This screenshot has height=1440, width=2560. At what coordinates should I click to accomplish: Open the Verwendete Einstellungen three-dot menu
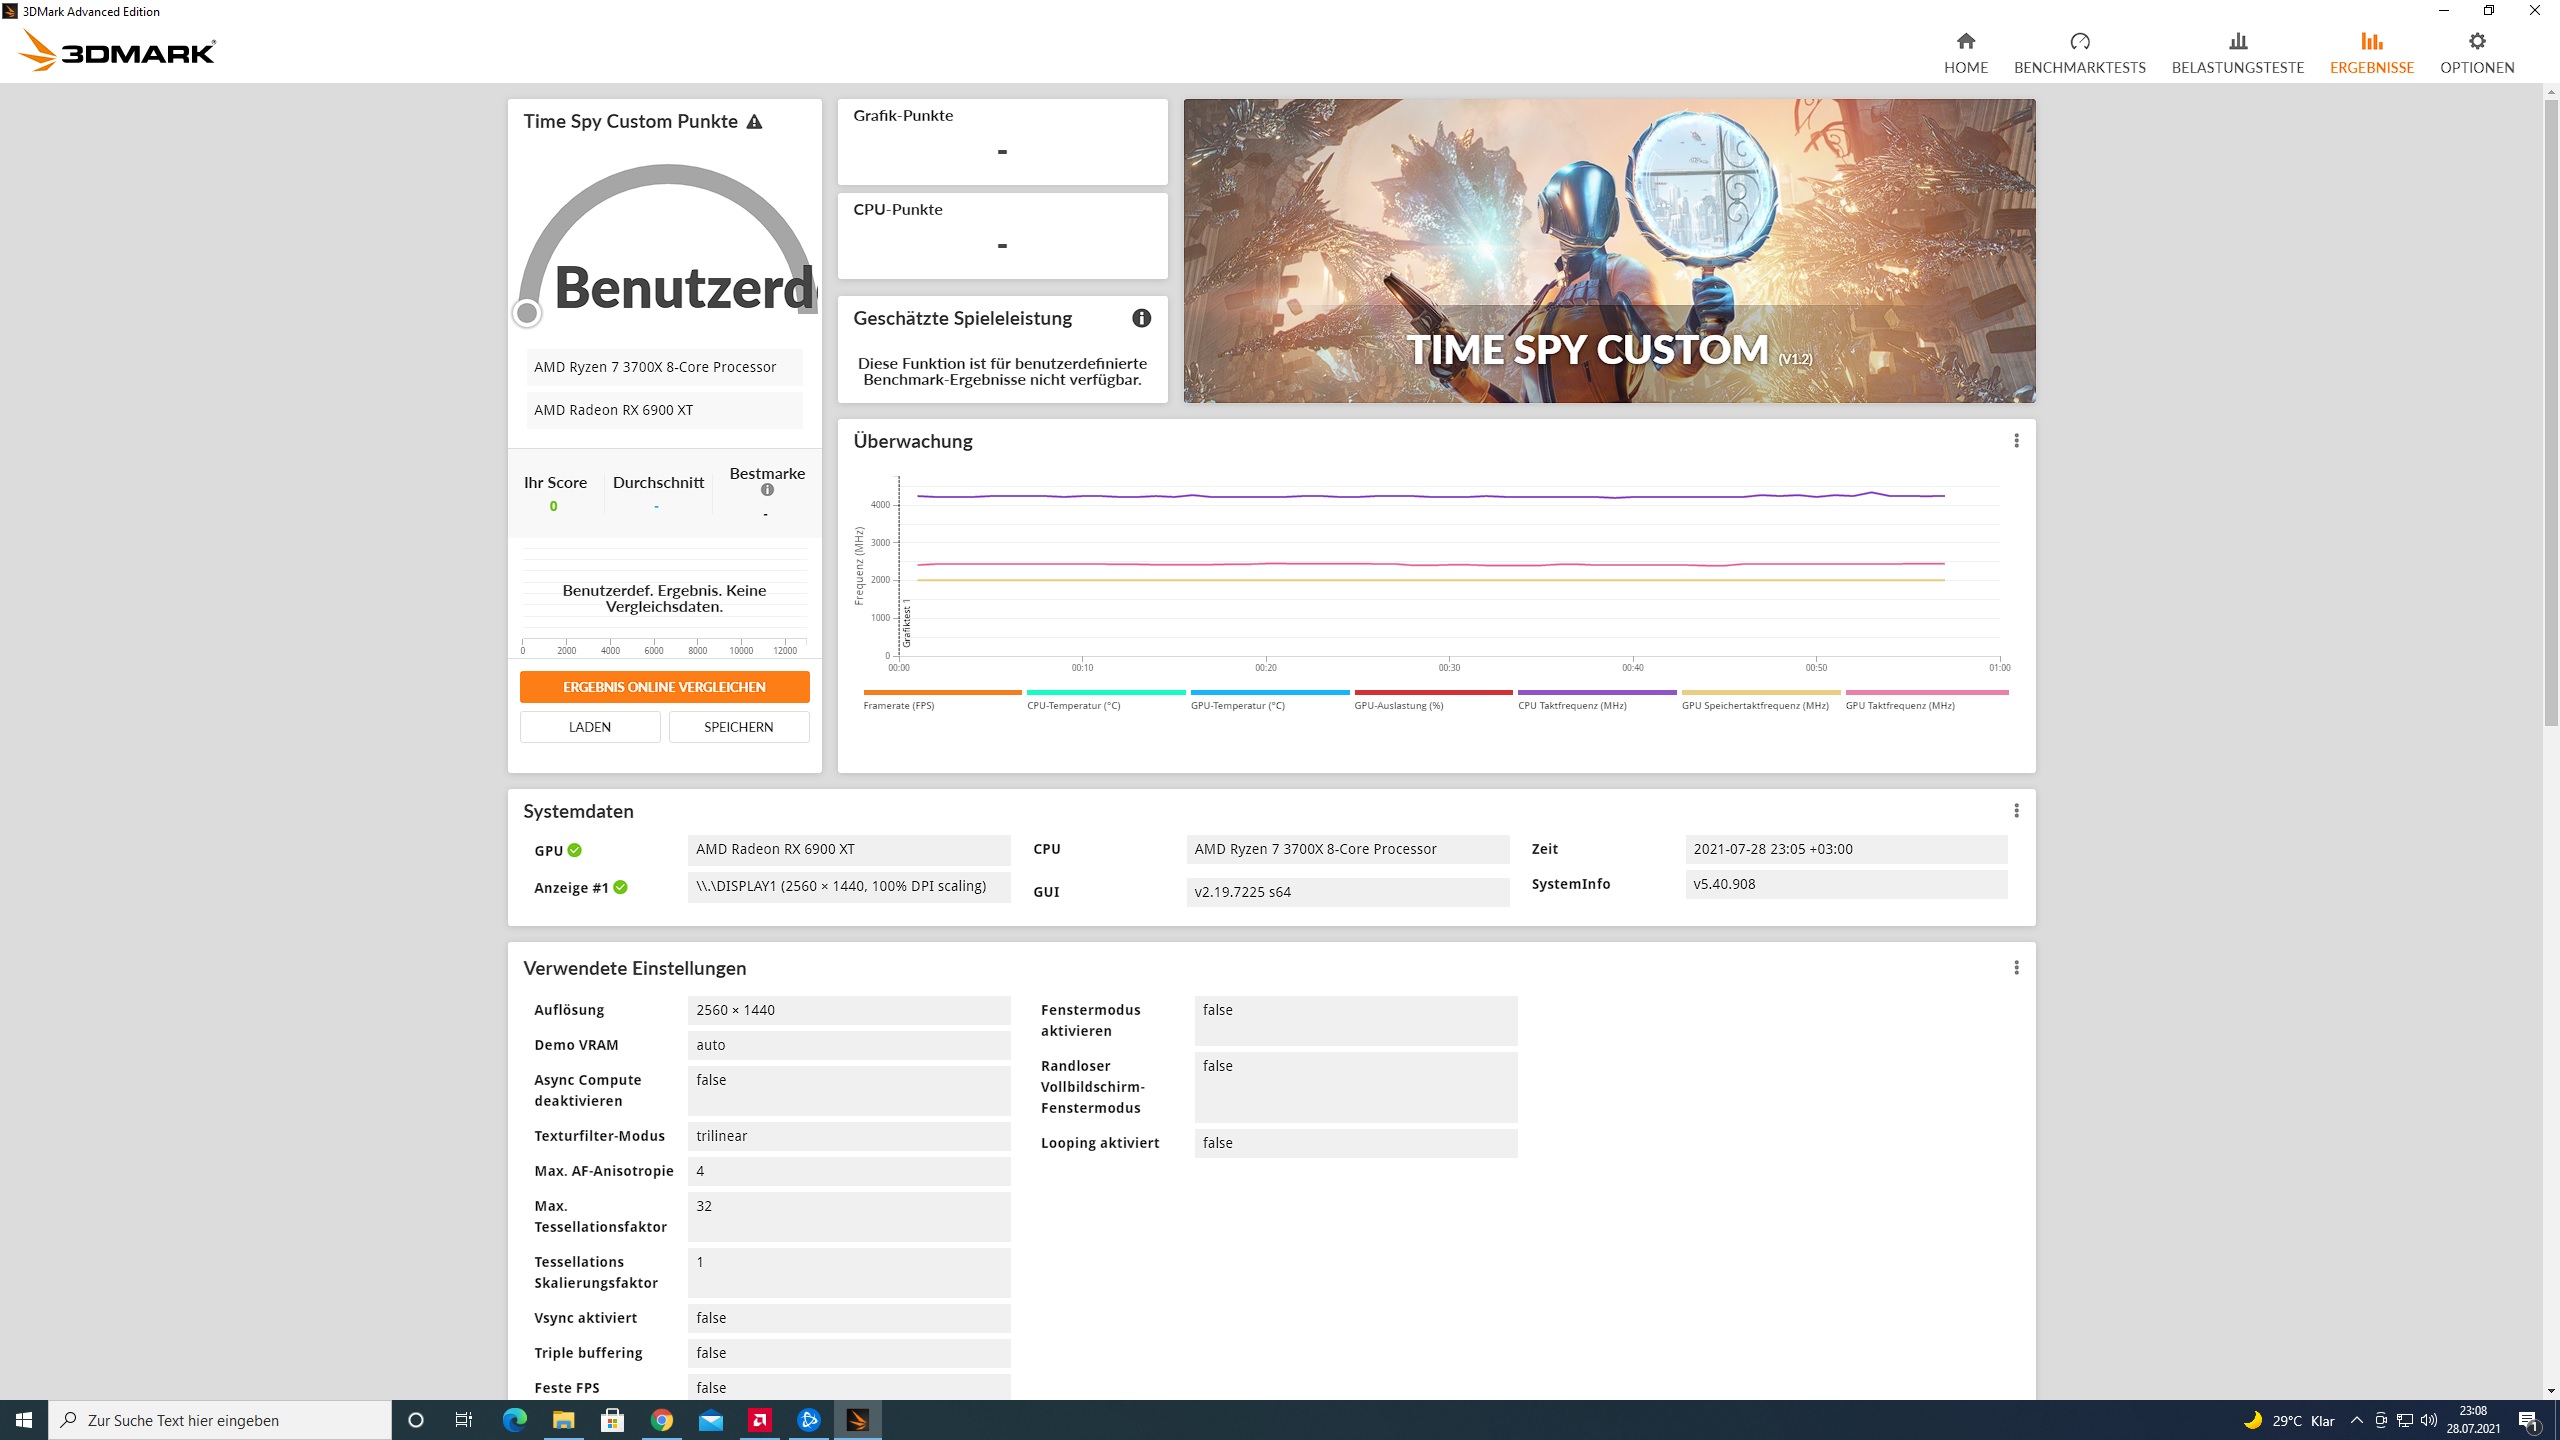[x=2016, y=968]
